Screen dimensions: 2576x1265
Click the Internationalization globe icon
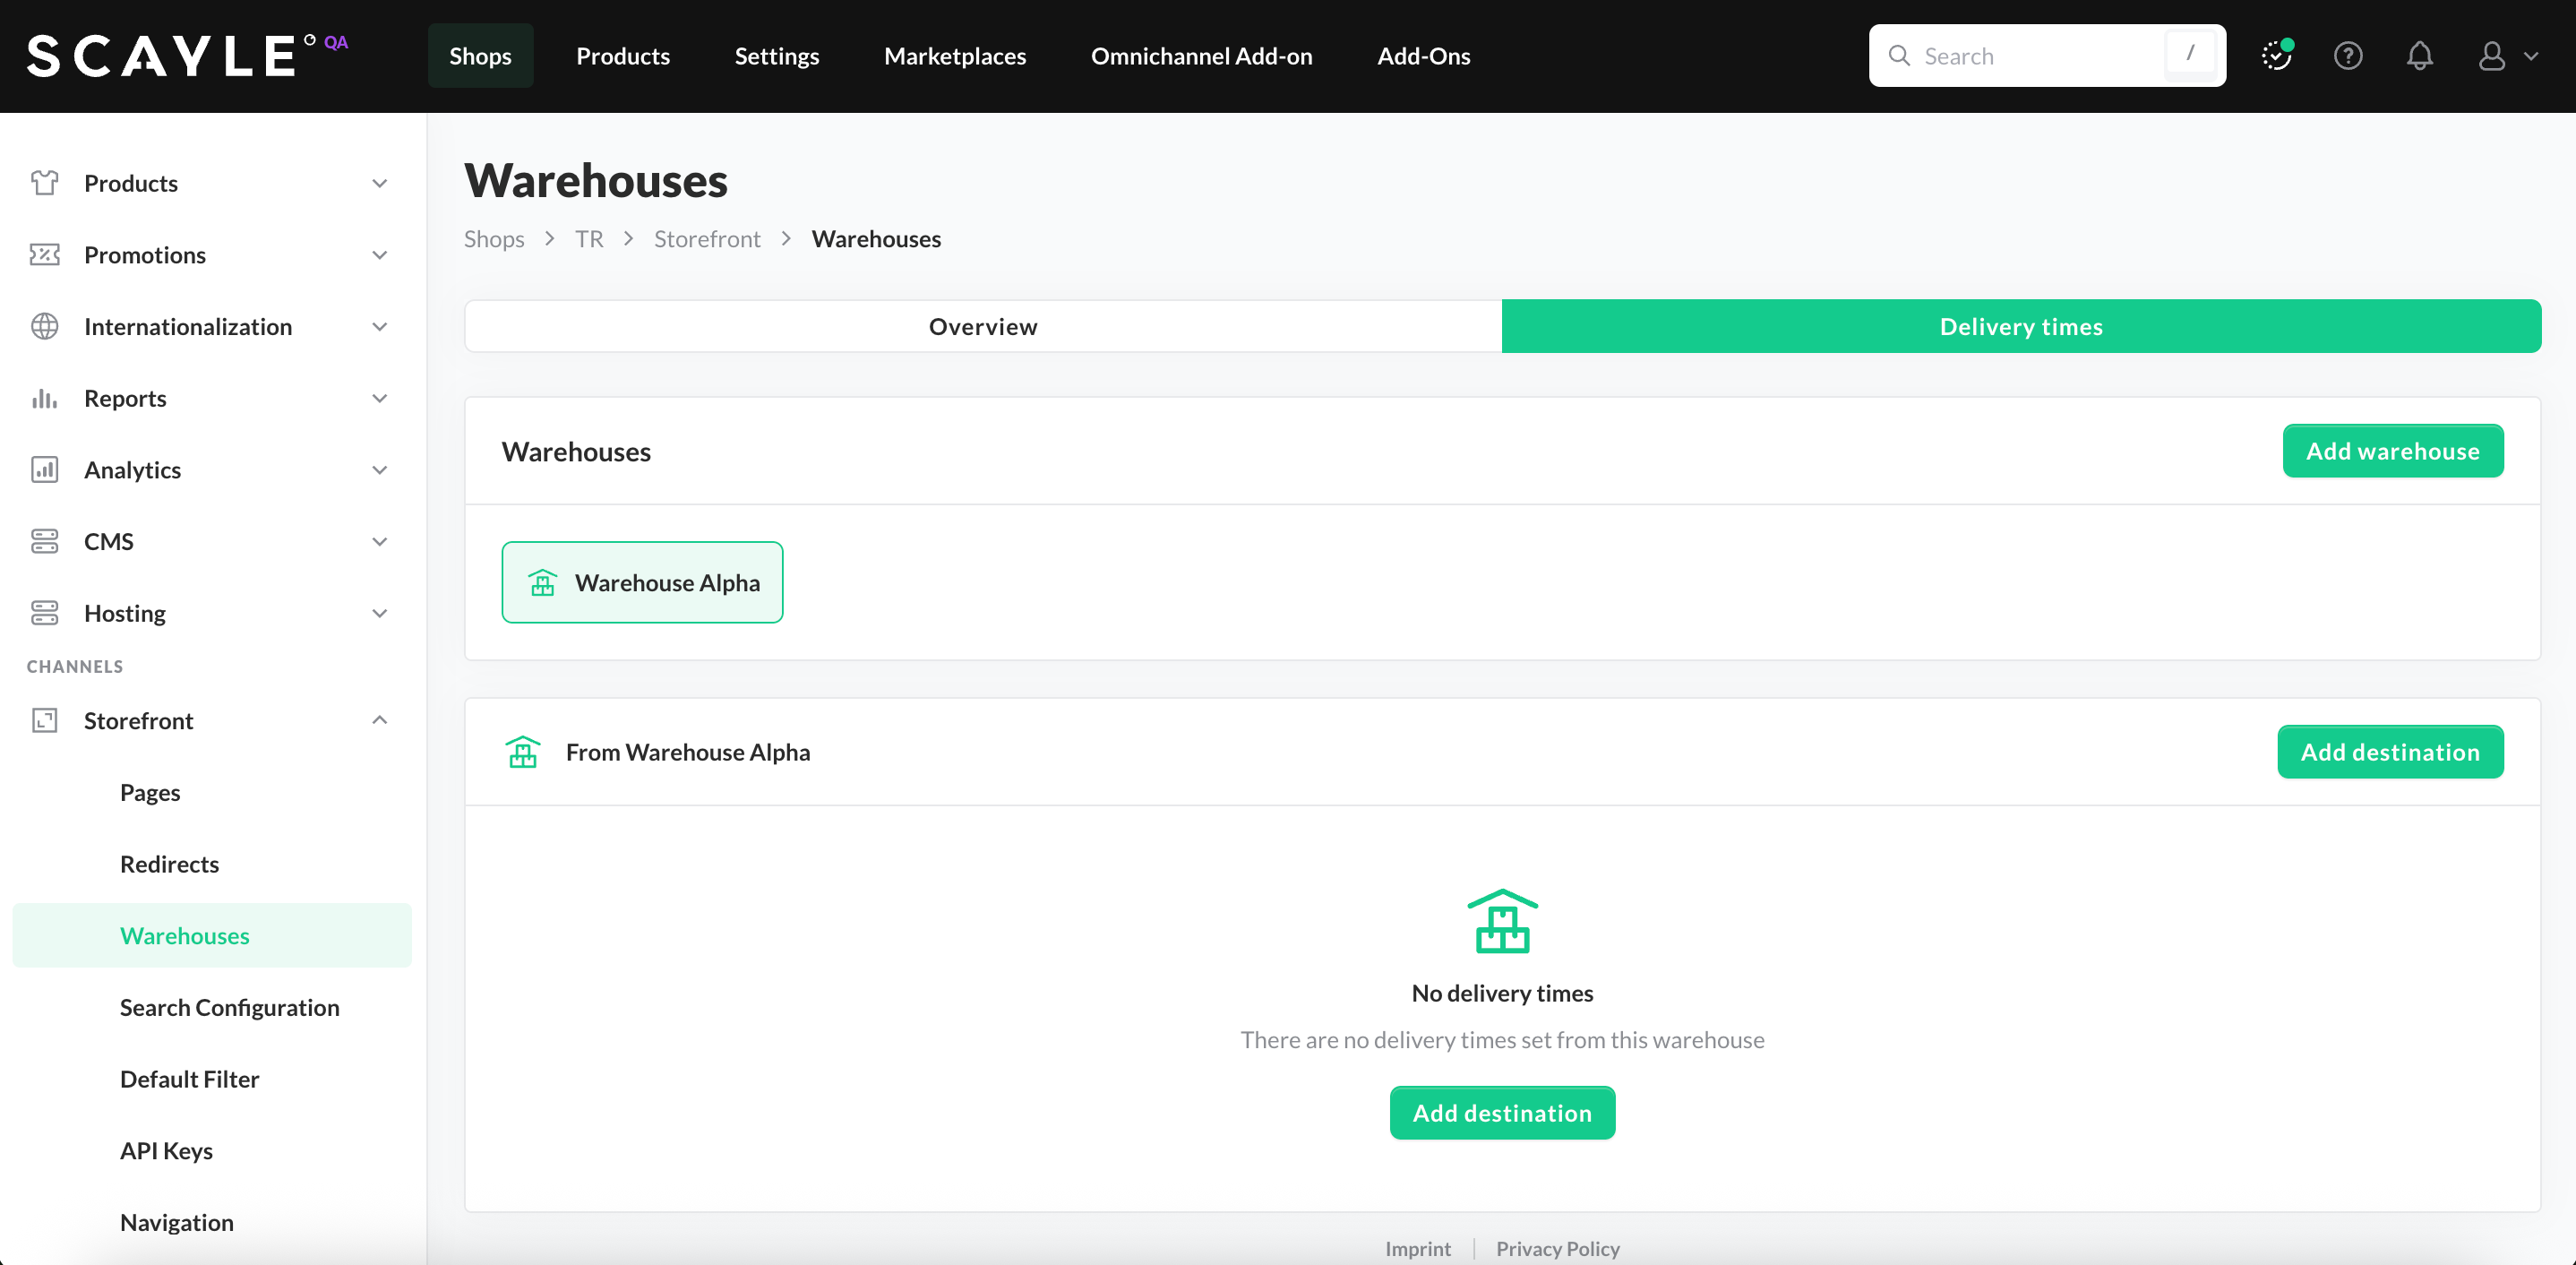pos(45,326)
